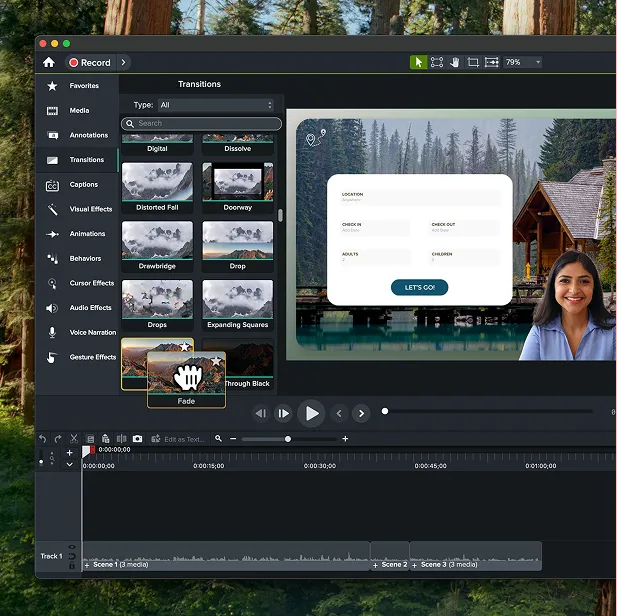Toggle Track 1 visibility eye

click(72, 547)
